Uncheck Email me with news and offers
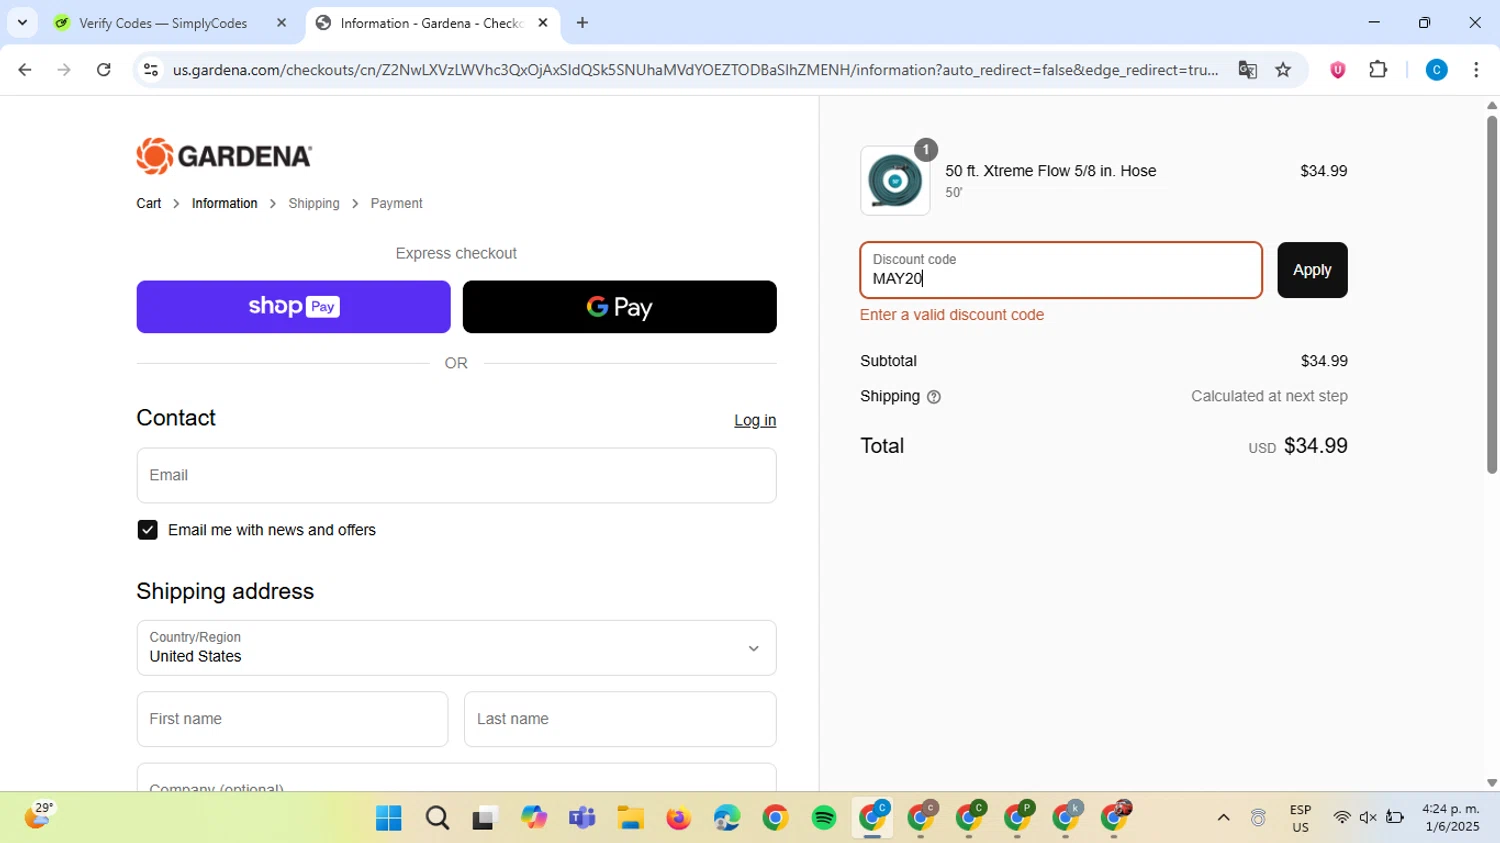 click(147, 530)
